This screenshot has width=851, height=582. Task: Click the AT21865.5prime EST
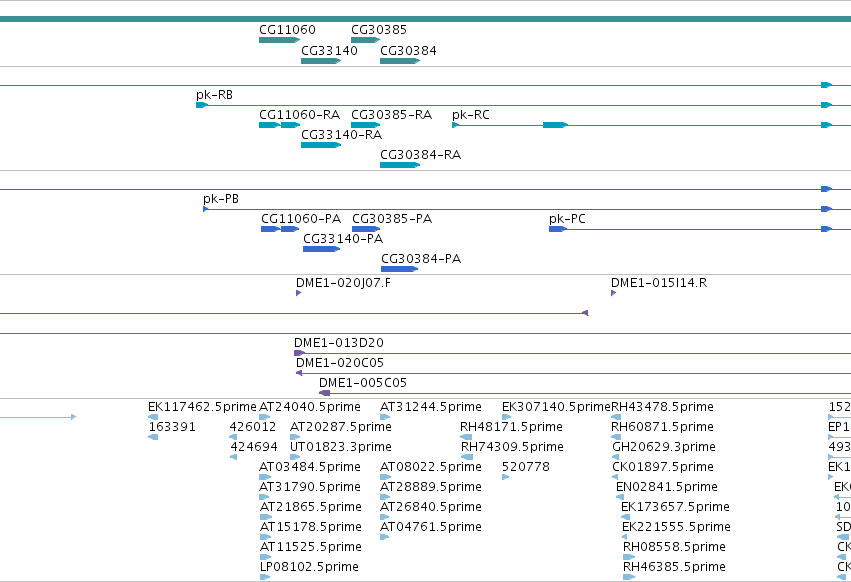click(266, 517)
